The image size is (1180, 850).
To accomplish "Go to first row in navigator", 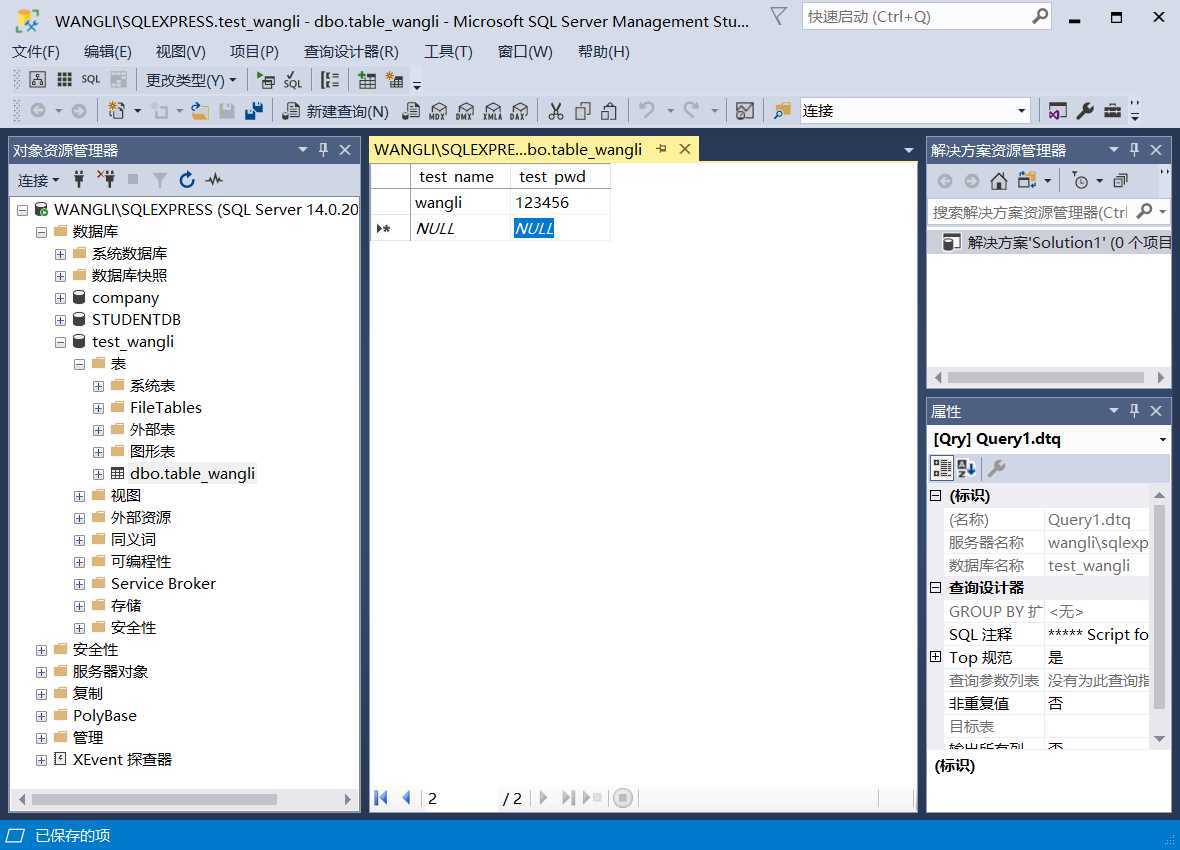I will coord(381,797).
